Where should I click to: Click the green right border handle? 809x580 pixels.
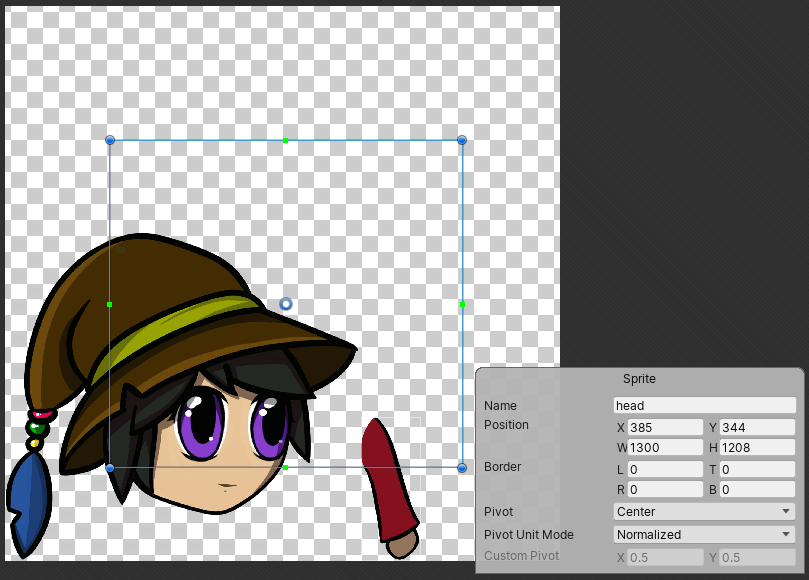(x=462, y=304)
